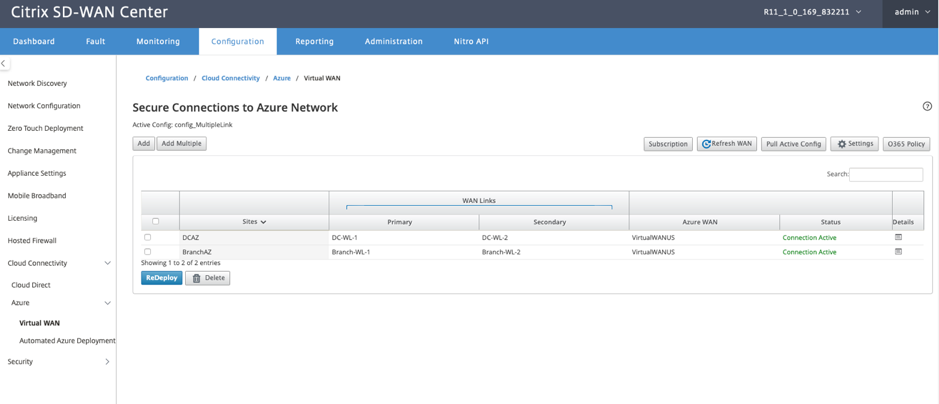
Task: Collapse the sidebar with the left chevron
Action: pos(3,62)
